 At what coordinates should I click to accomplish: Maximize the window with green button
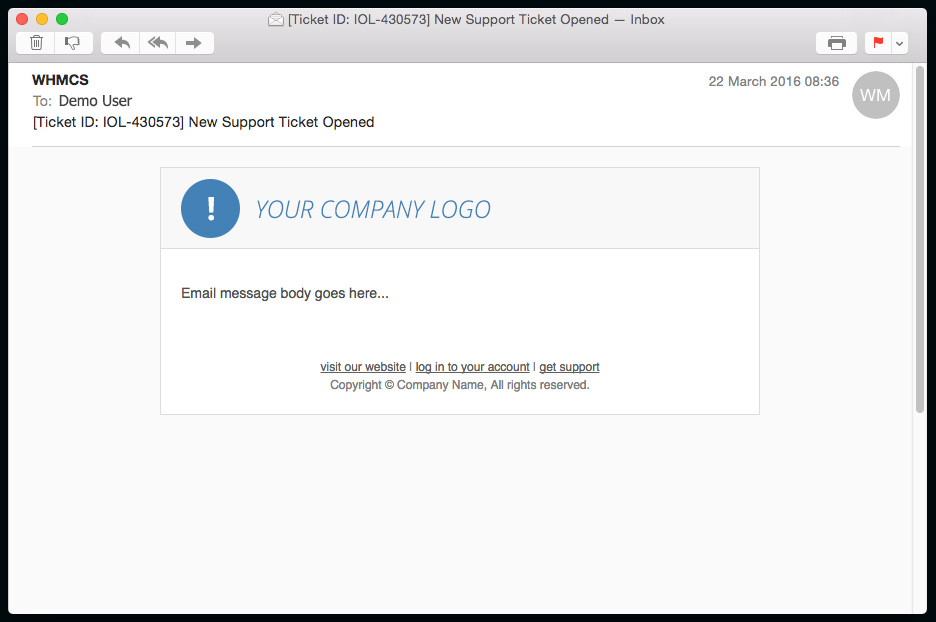[62, 19]
